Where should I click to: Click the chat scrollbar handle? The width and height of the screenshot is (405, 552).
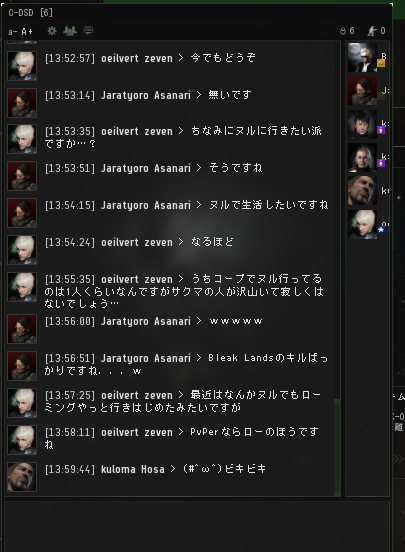coord(337,447)
